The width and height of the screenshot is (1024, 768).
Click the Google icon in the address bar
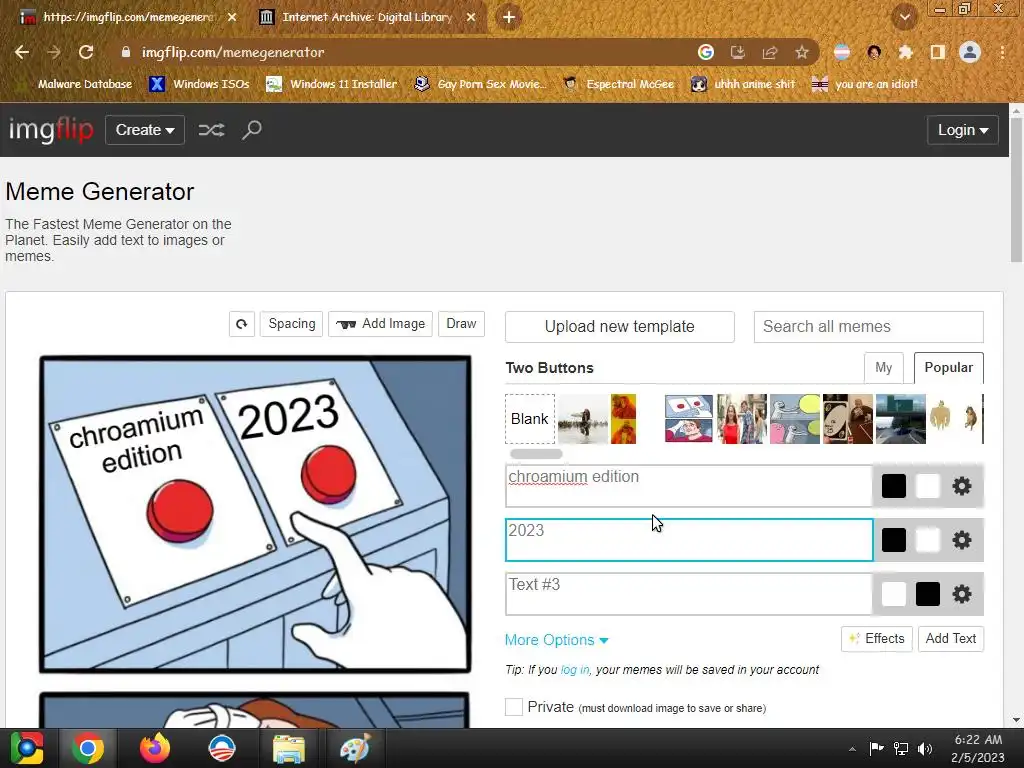(x=705, y=52)
